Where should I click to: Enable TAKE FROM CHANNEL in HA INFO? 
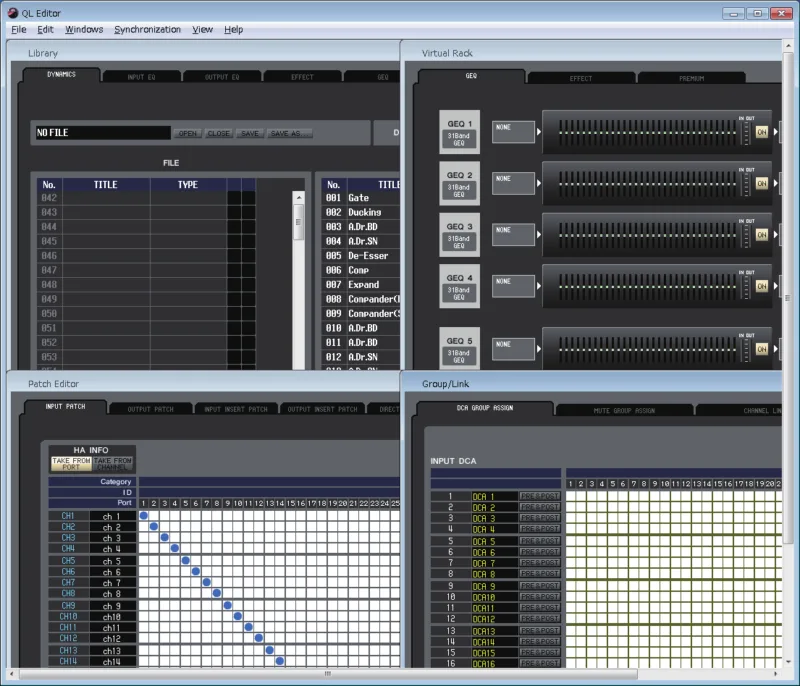point(113,464)
